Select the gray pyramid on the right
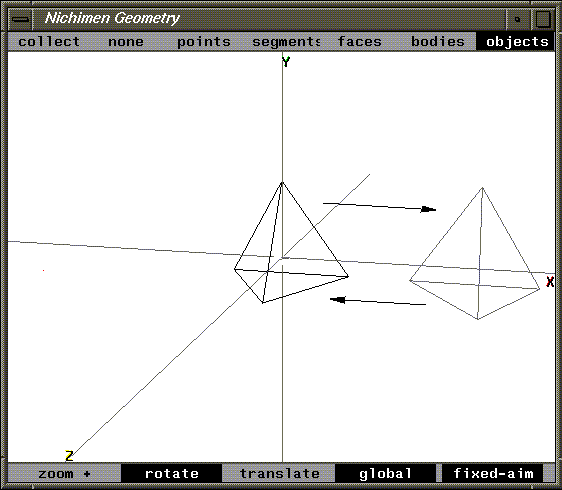 tap(475, 254)
